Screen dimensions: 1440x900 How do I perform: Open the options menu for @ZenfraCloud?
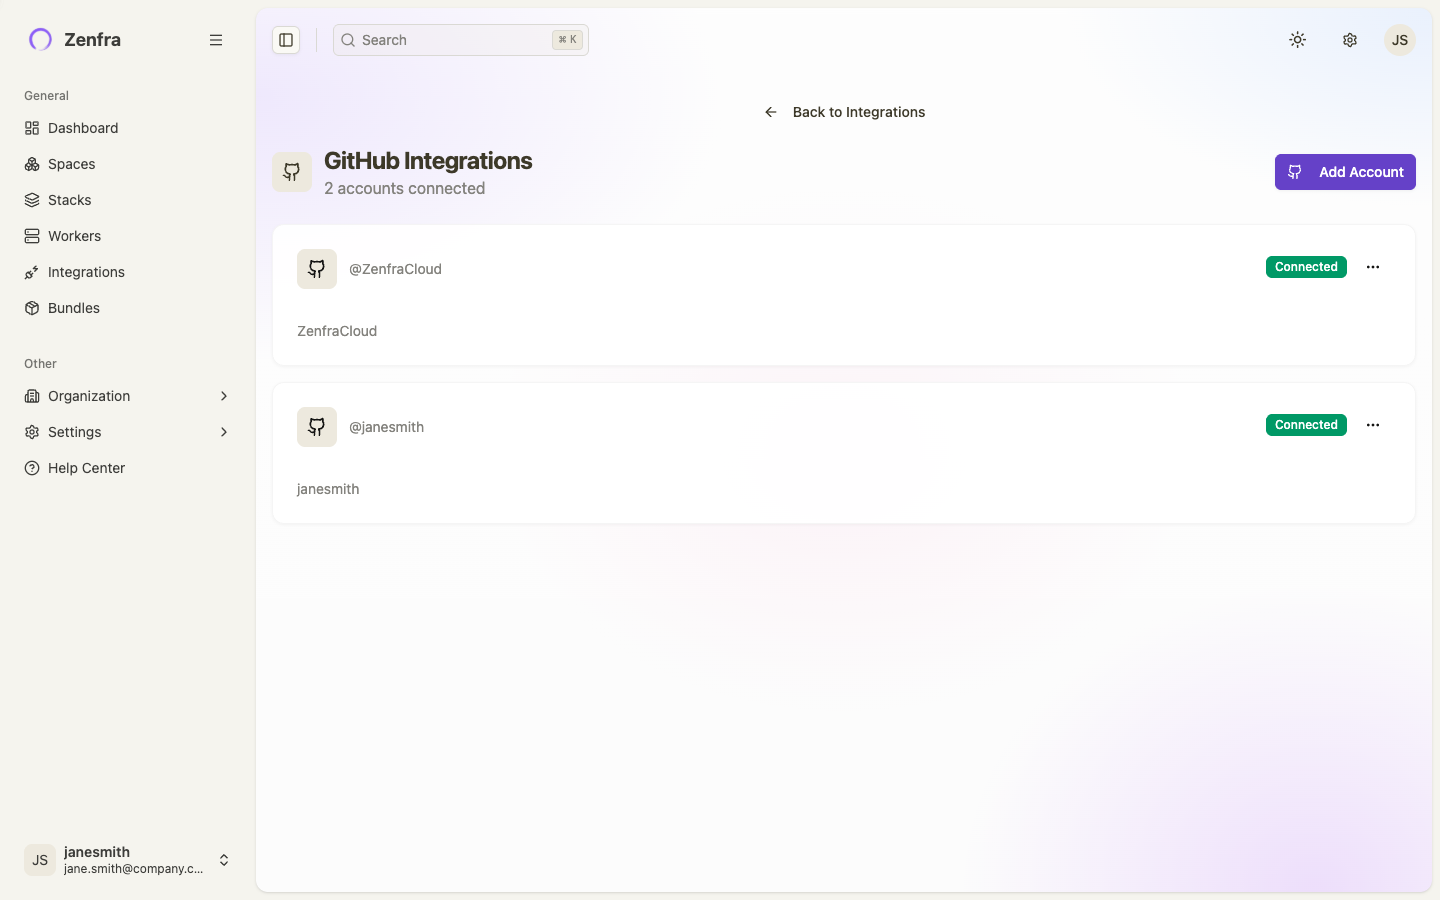click(1372, 267)
